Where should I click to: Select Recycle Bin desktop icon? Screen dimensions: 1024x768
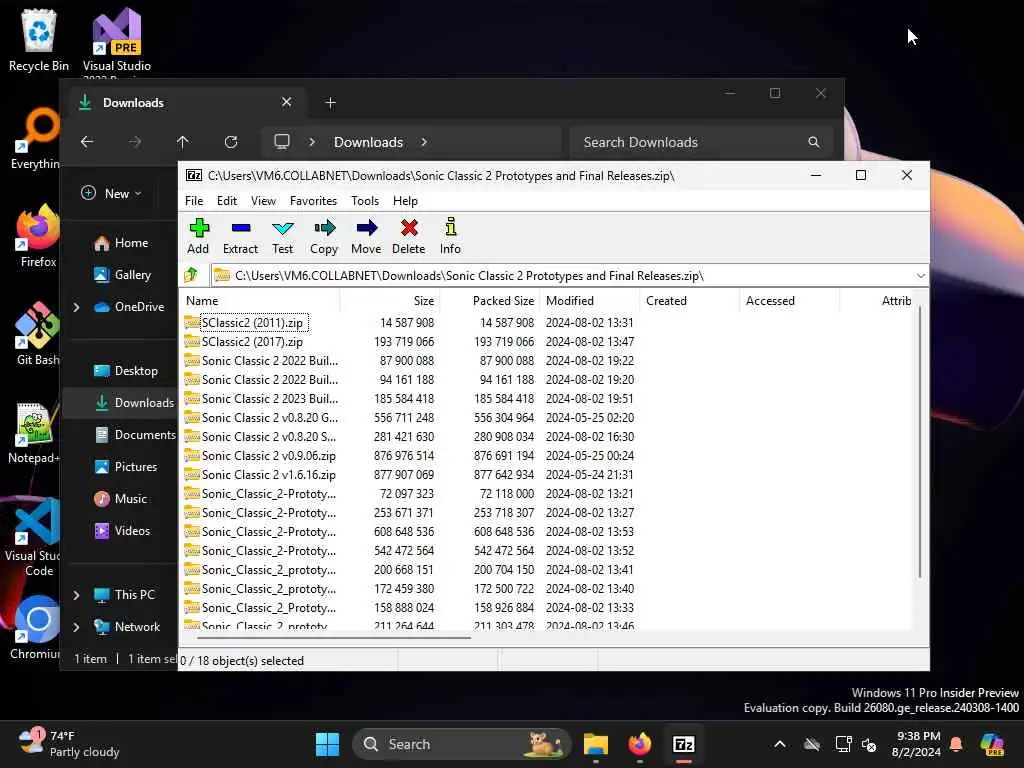(x=39, y=40)
